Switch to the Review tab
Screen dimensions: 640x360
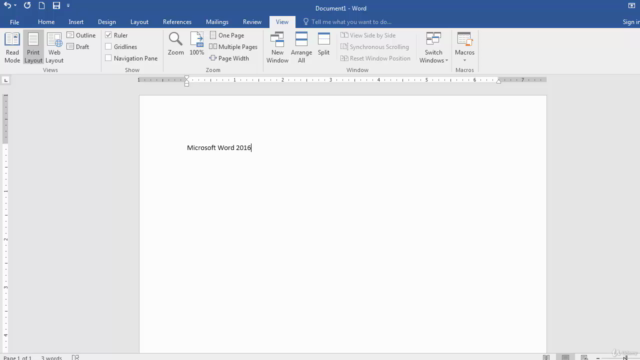[252, 22]
